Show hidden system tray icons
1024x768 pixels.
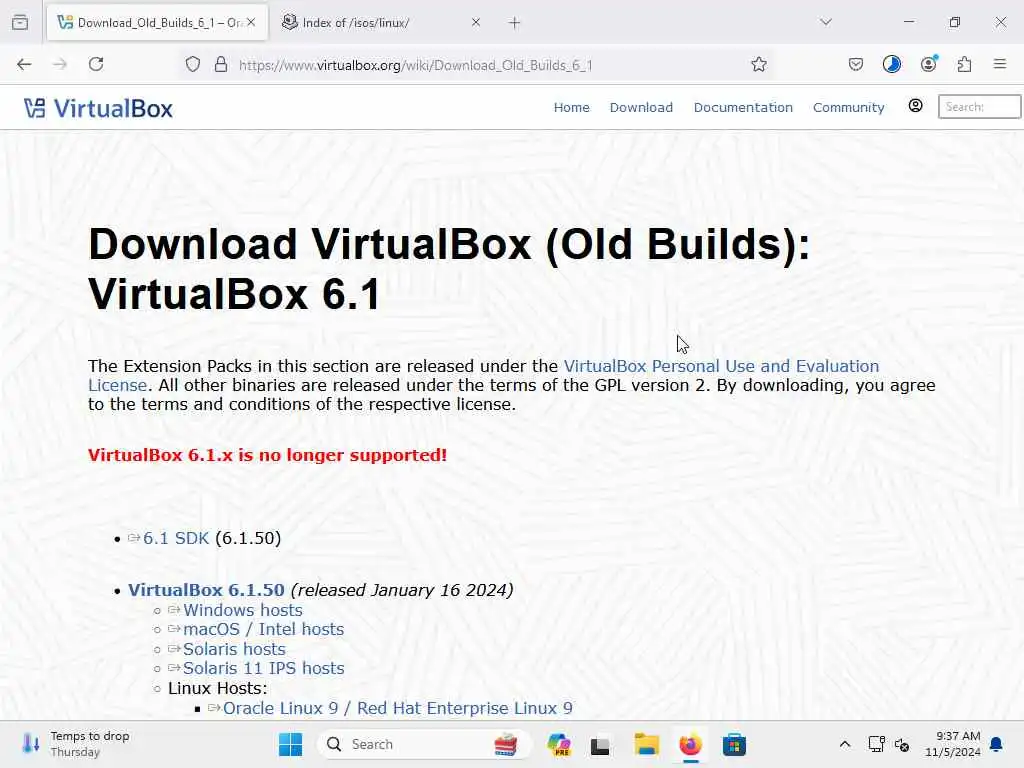point(844,744)
